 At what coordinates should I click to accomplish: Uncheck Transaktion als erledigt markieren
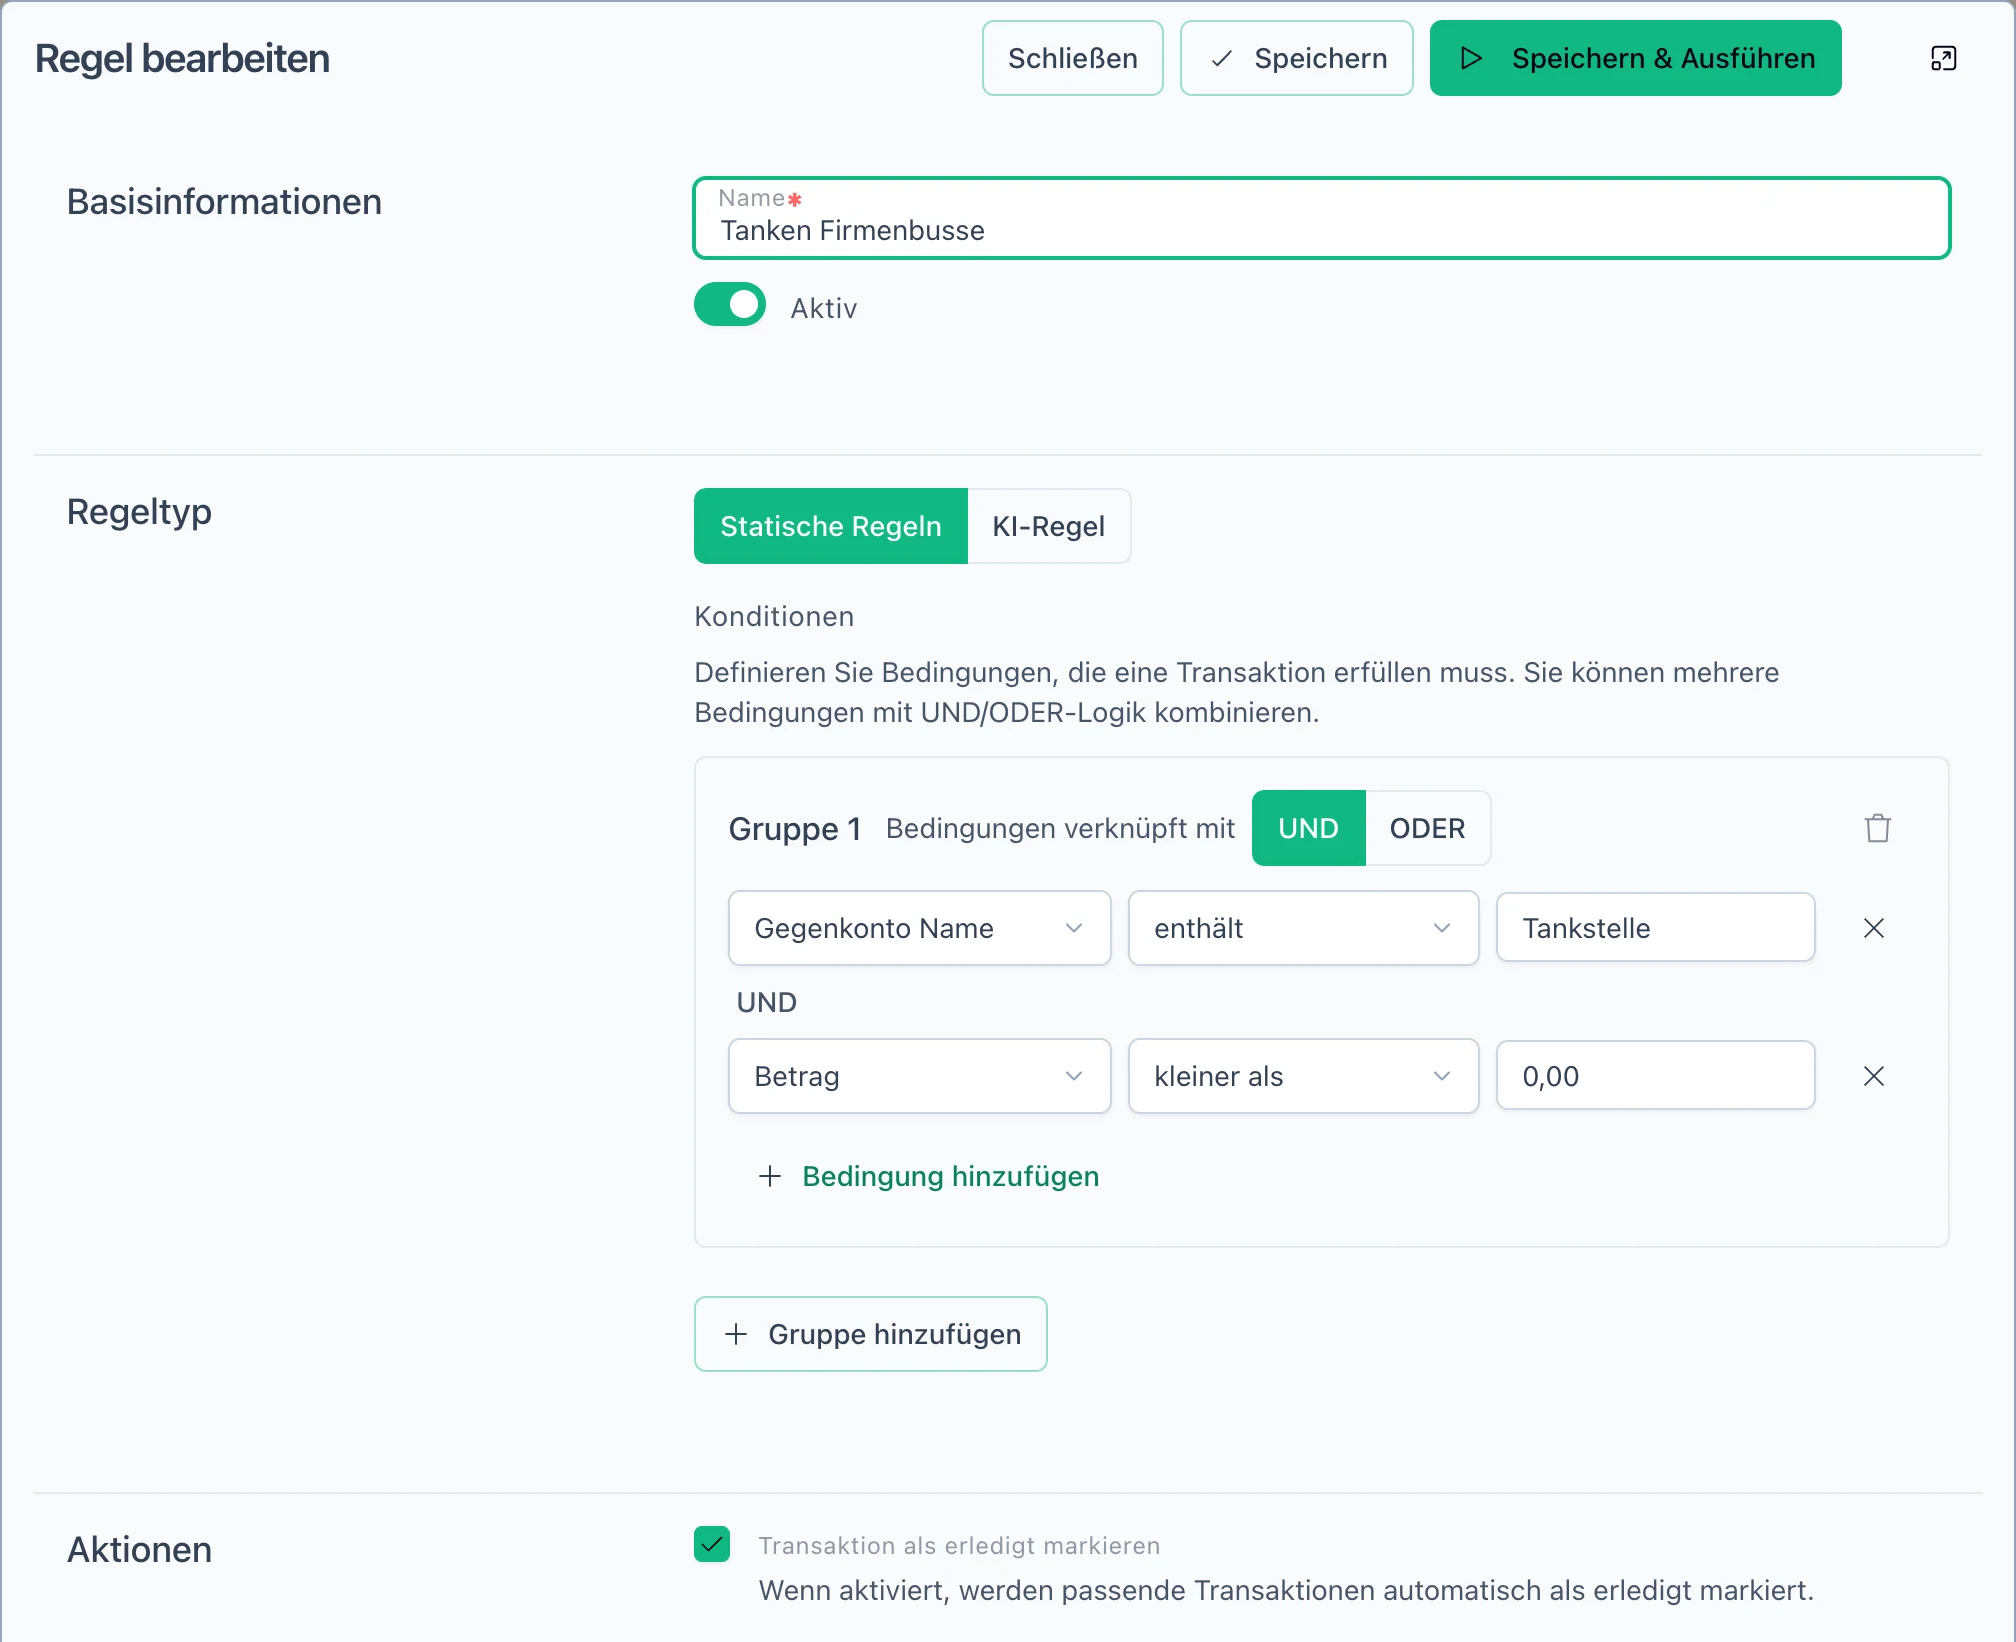(712, 1544)
